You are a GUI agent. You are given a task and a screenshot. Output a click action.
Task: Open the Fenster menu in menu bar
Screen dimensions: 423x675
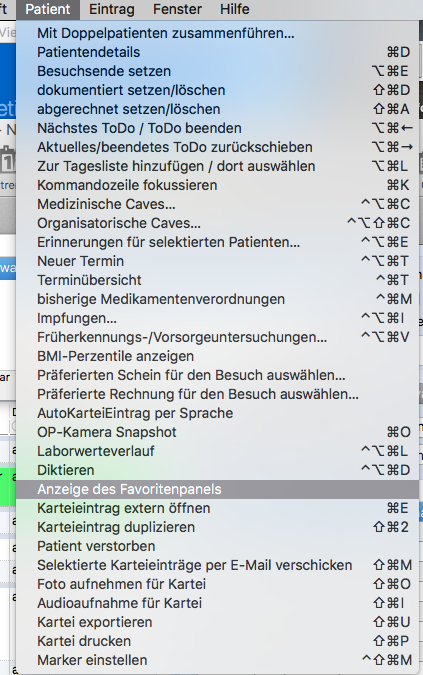177,9
